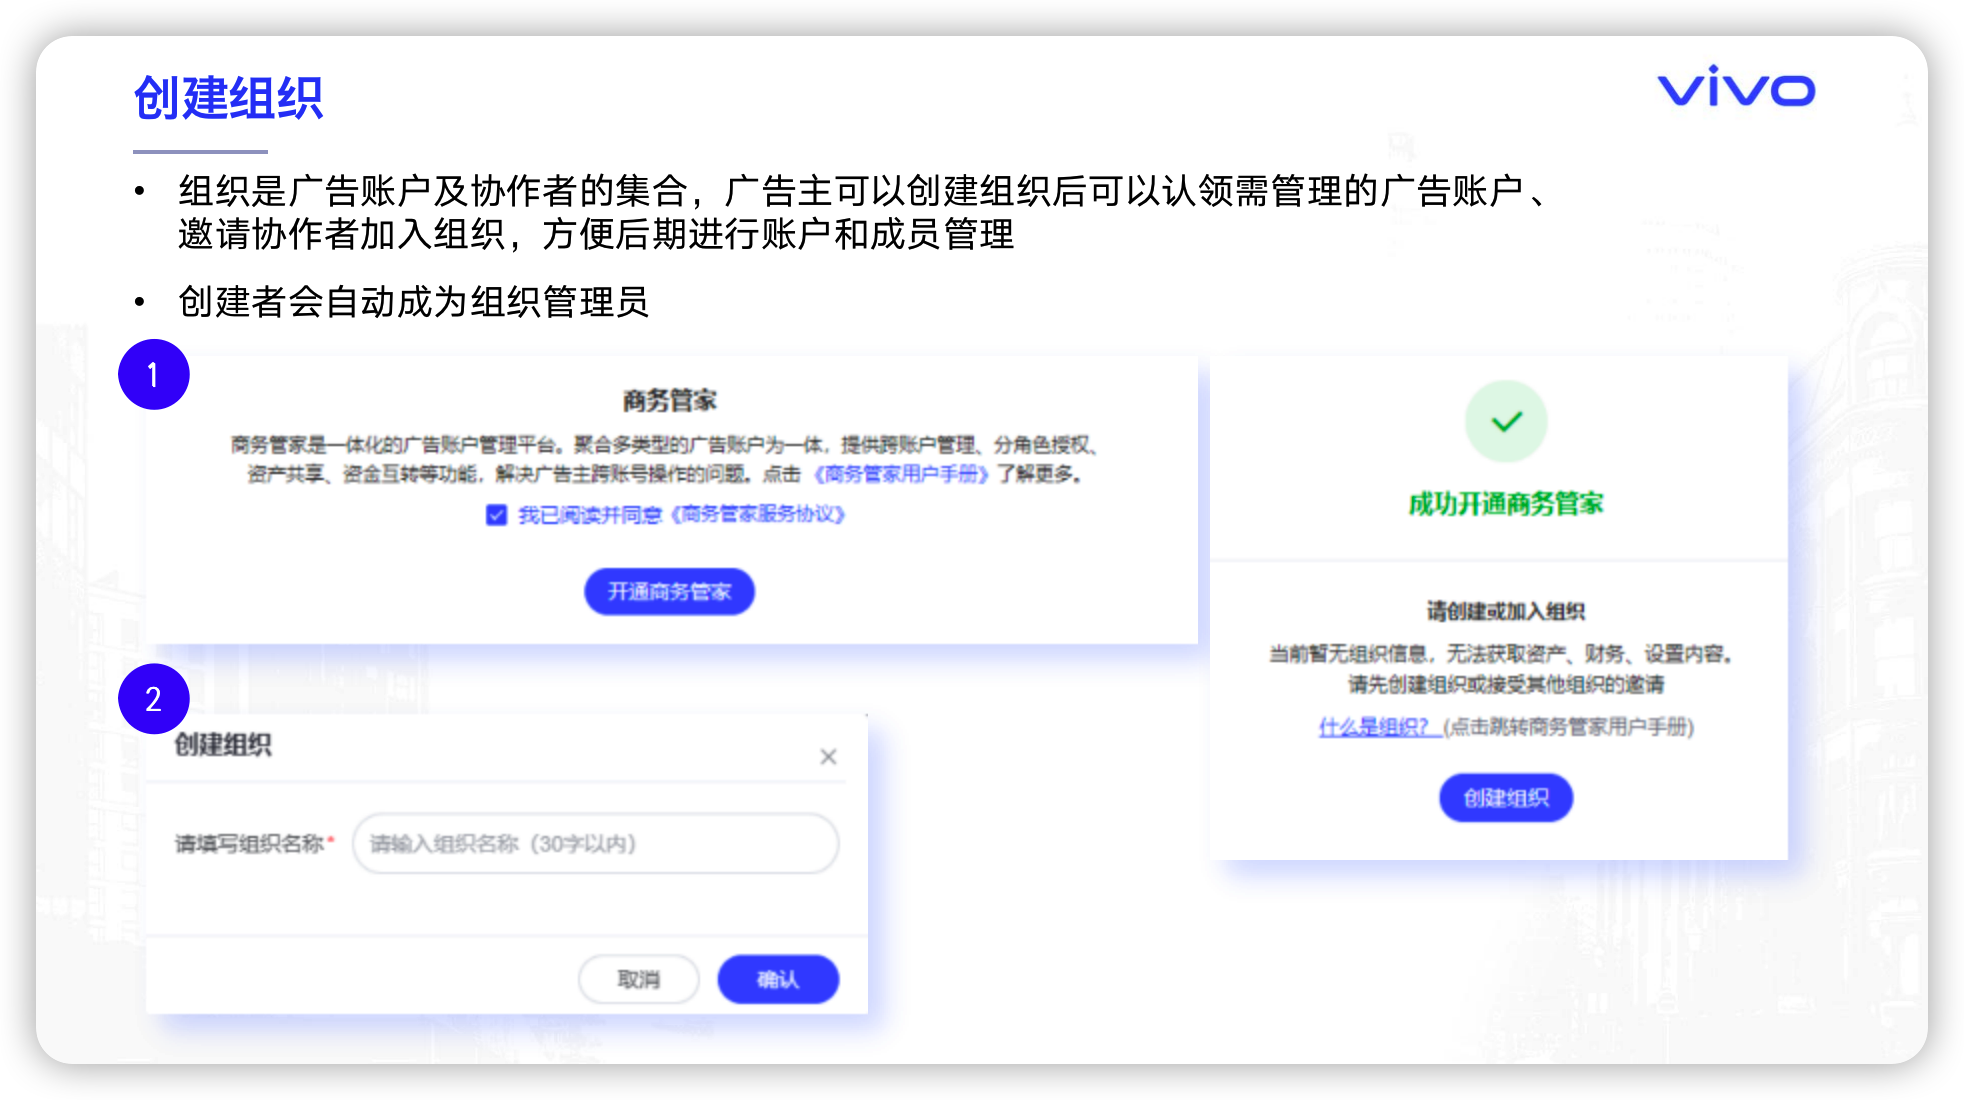
Task: Open the 商务管家用户手册 link
Action: click(x=901, y=474)
